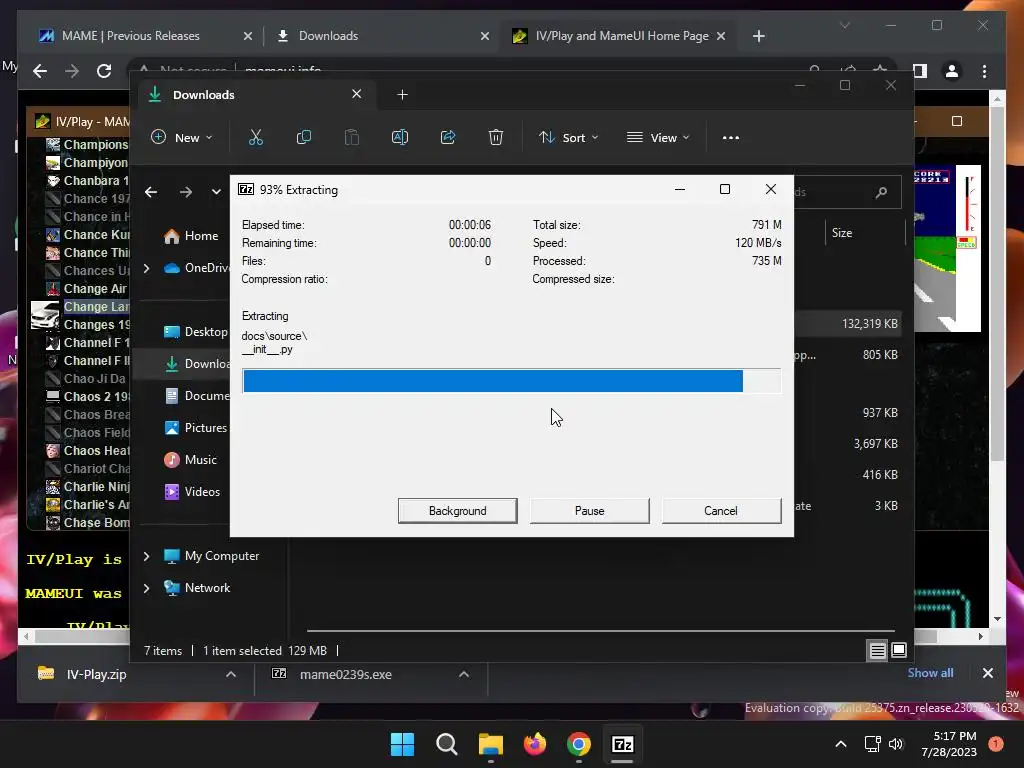1024x768 pixels.
Task: Expand My Computer tree node
Action: [146, 556]
